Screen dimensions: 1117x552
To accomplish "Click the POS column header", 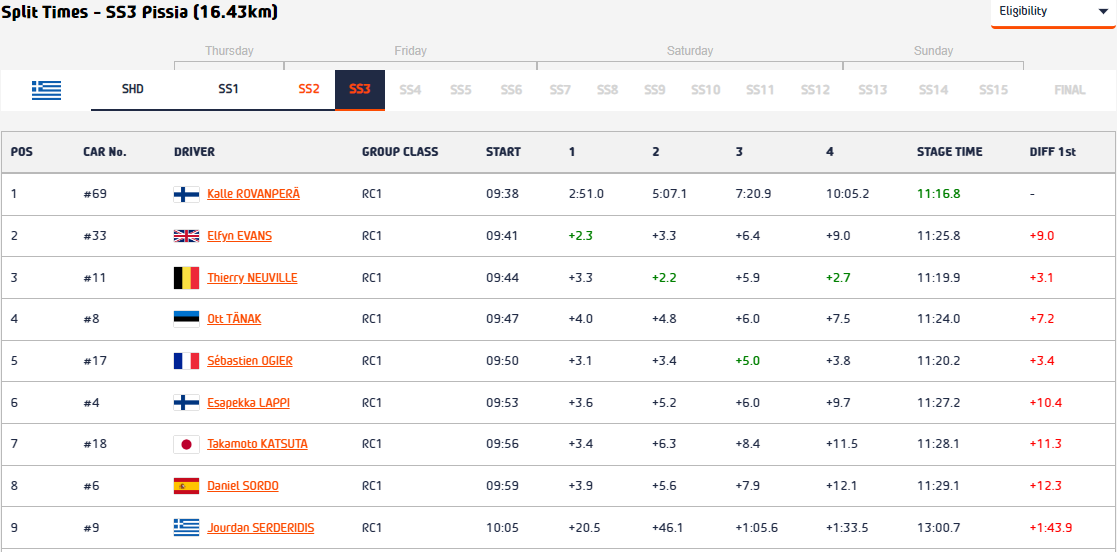I will coord(21,152).
